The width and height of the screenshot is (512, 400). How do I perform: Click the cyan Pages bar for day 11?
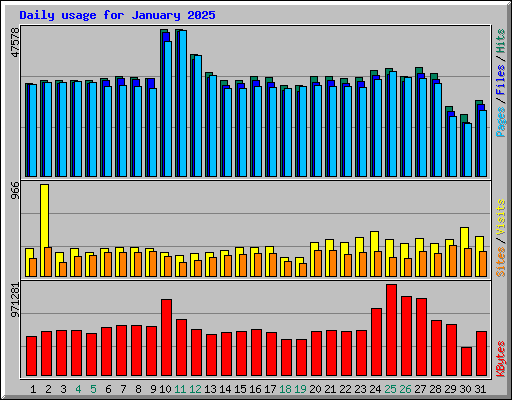[183, 104]
